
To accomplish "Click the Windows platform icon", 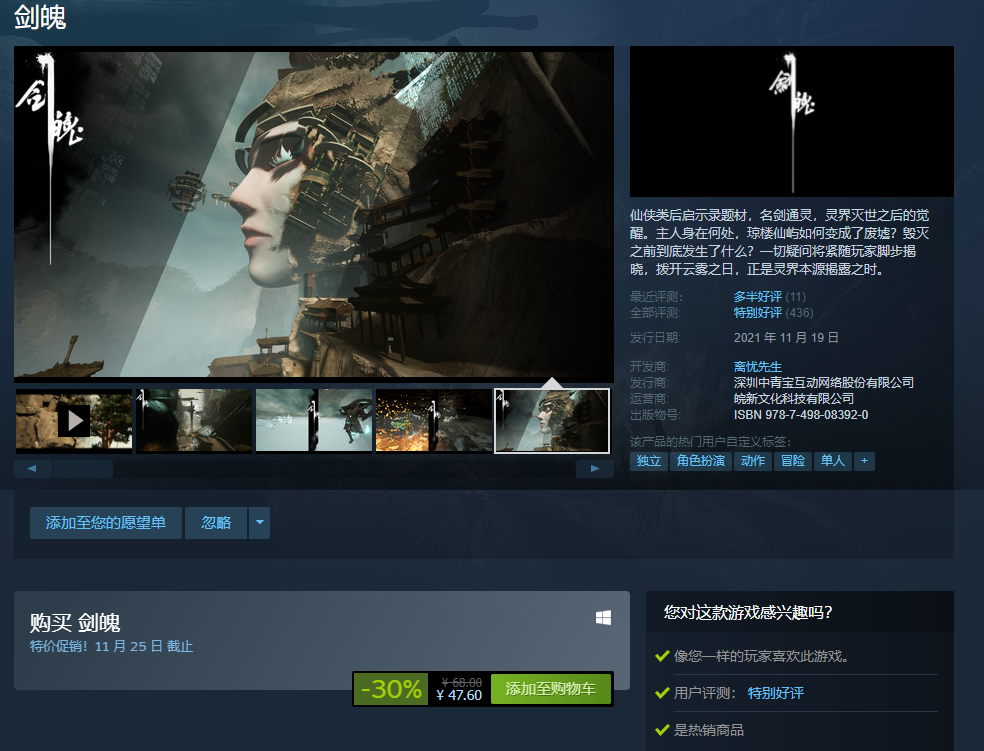I will [x=603, y=618].
